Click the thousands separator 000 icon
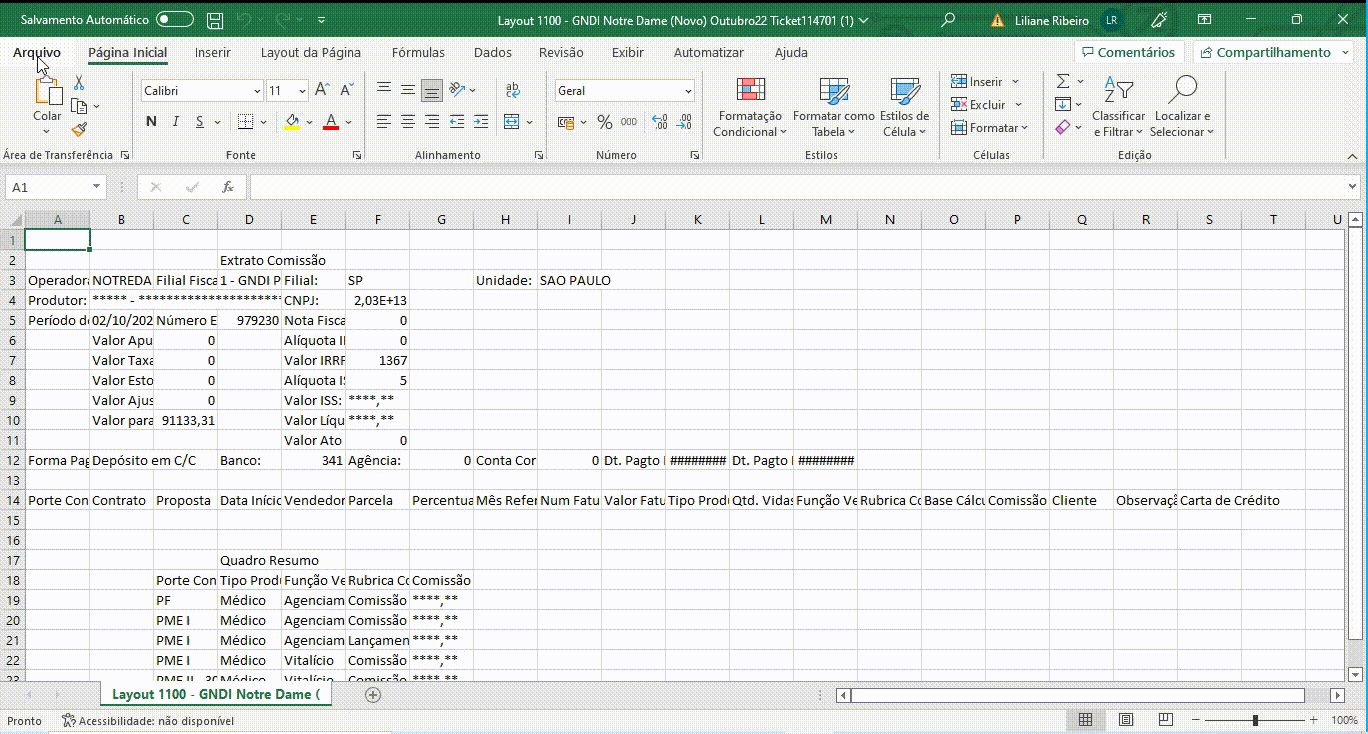The width and height of the screenshot is (1368, 734). pos(629,121)
